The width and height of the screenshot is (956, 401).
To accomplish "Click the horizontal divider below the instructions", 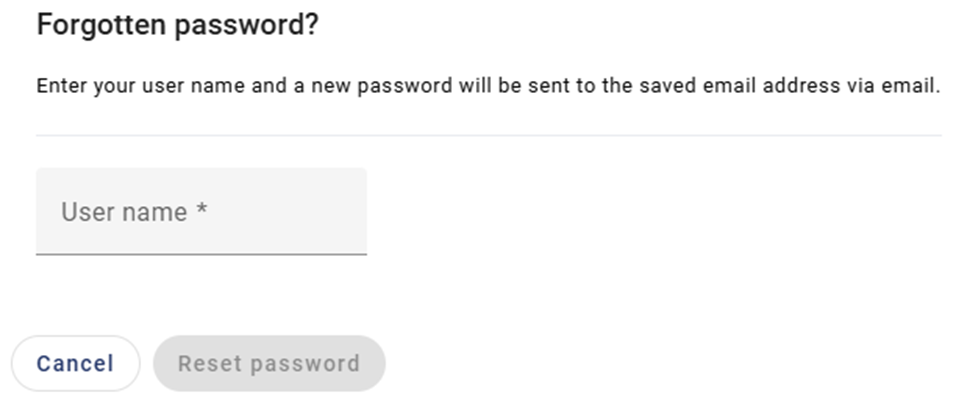I will point(488,135).
